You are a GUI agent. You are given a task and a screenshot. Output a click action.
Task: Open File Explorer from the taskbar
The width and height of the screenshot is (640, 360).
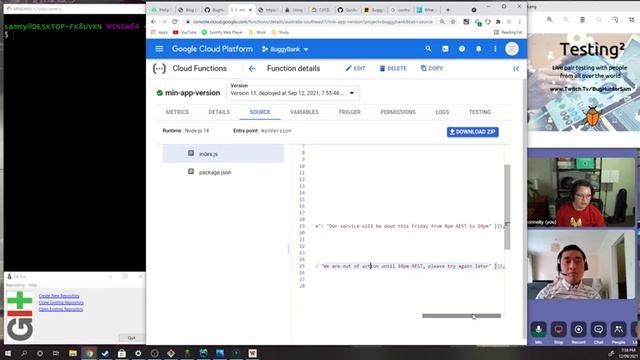pos(73,353)
